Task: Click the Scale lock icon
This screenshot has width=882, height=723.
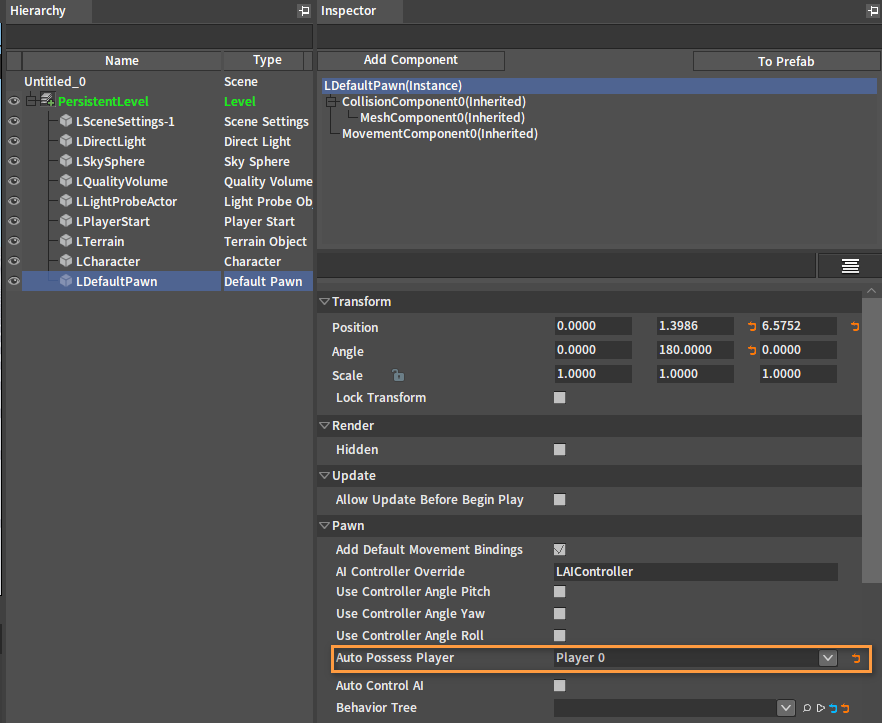Action: click(398, 375)
